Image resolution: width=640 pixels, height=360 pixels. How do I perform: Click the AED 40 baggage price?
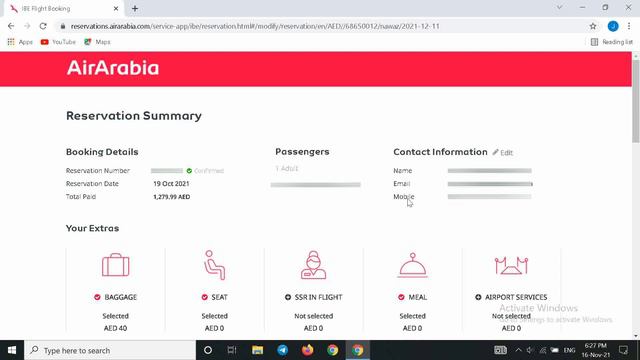pyautogui.click(x=116, y=328)
